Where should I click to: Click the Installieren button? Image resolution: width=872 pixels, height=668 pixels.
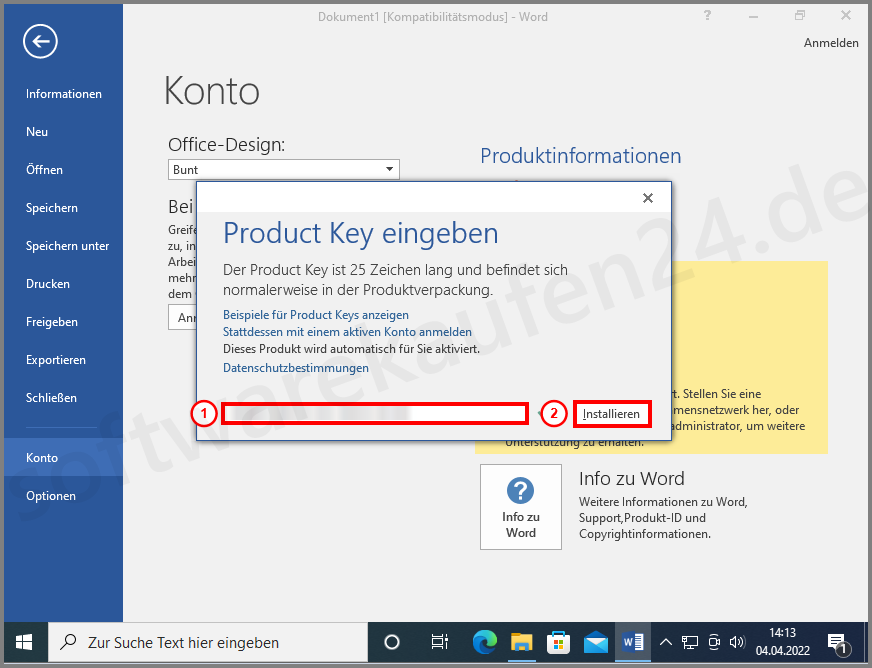[611, 413]
